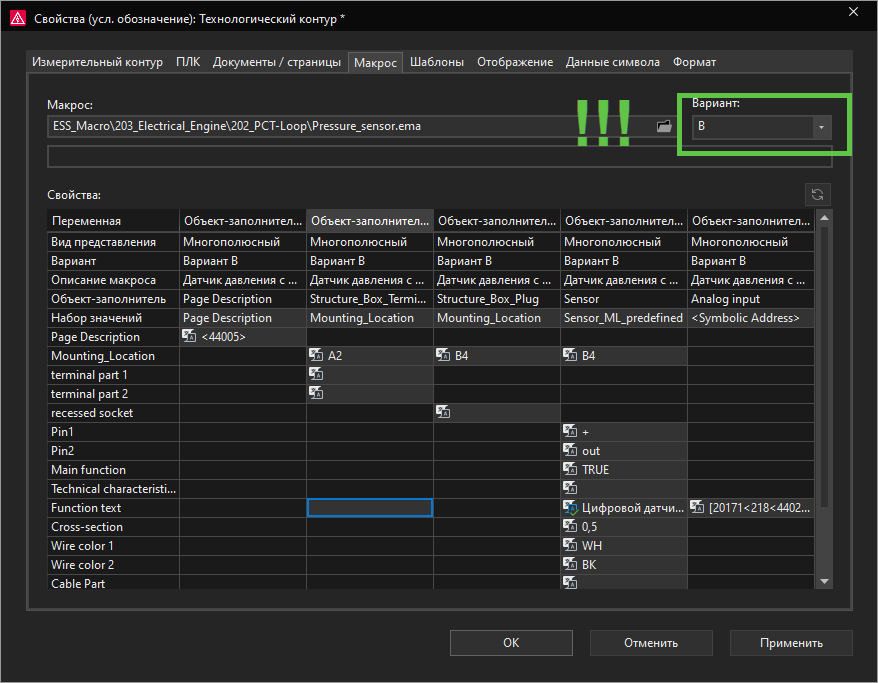Click the globe icon in Function text row
The image size is (878, 683).
click(x=570, y=508)
